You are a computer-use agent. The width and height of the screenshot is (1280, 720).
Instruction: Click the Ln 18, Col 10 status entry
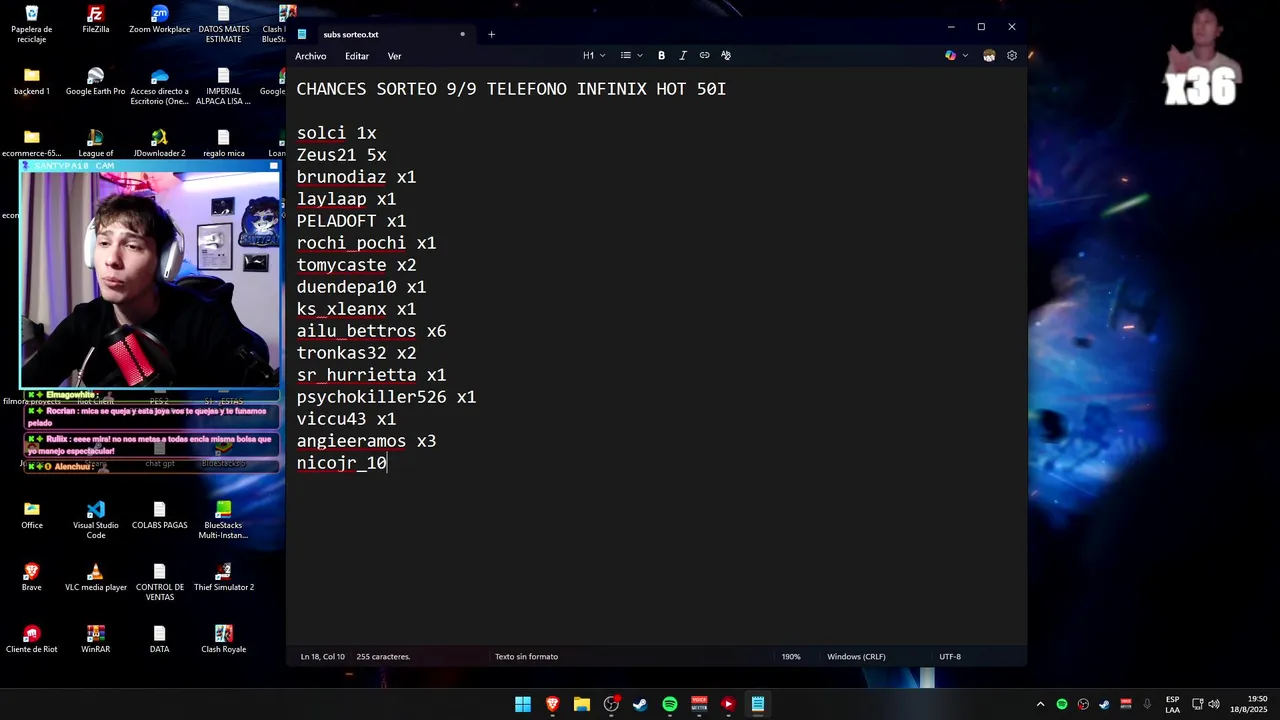pos(322,657)
